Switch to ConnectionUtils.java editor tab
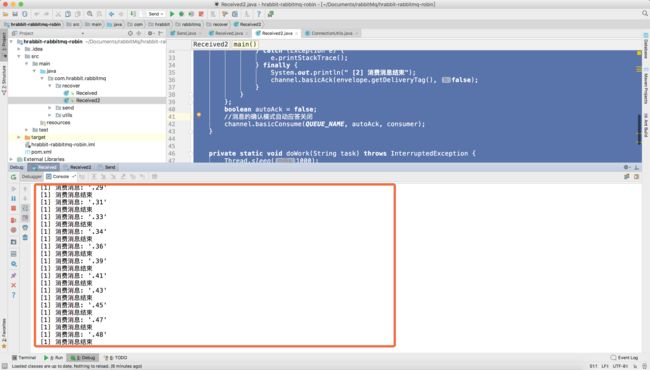Viewport: 650px width, 370px height. click(332, 33)
